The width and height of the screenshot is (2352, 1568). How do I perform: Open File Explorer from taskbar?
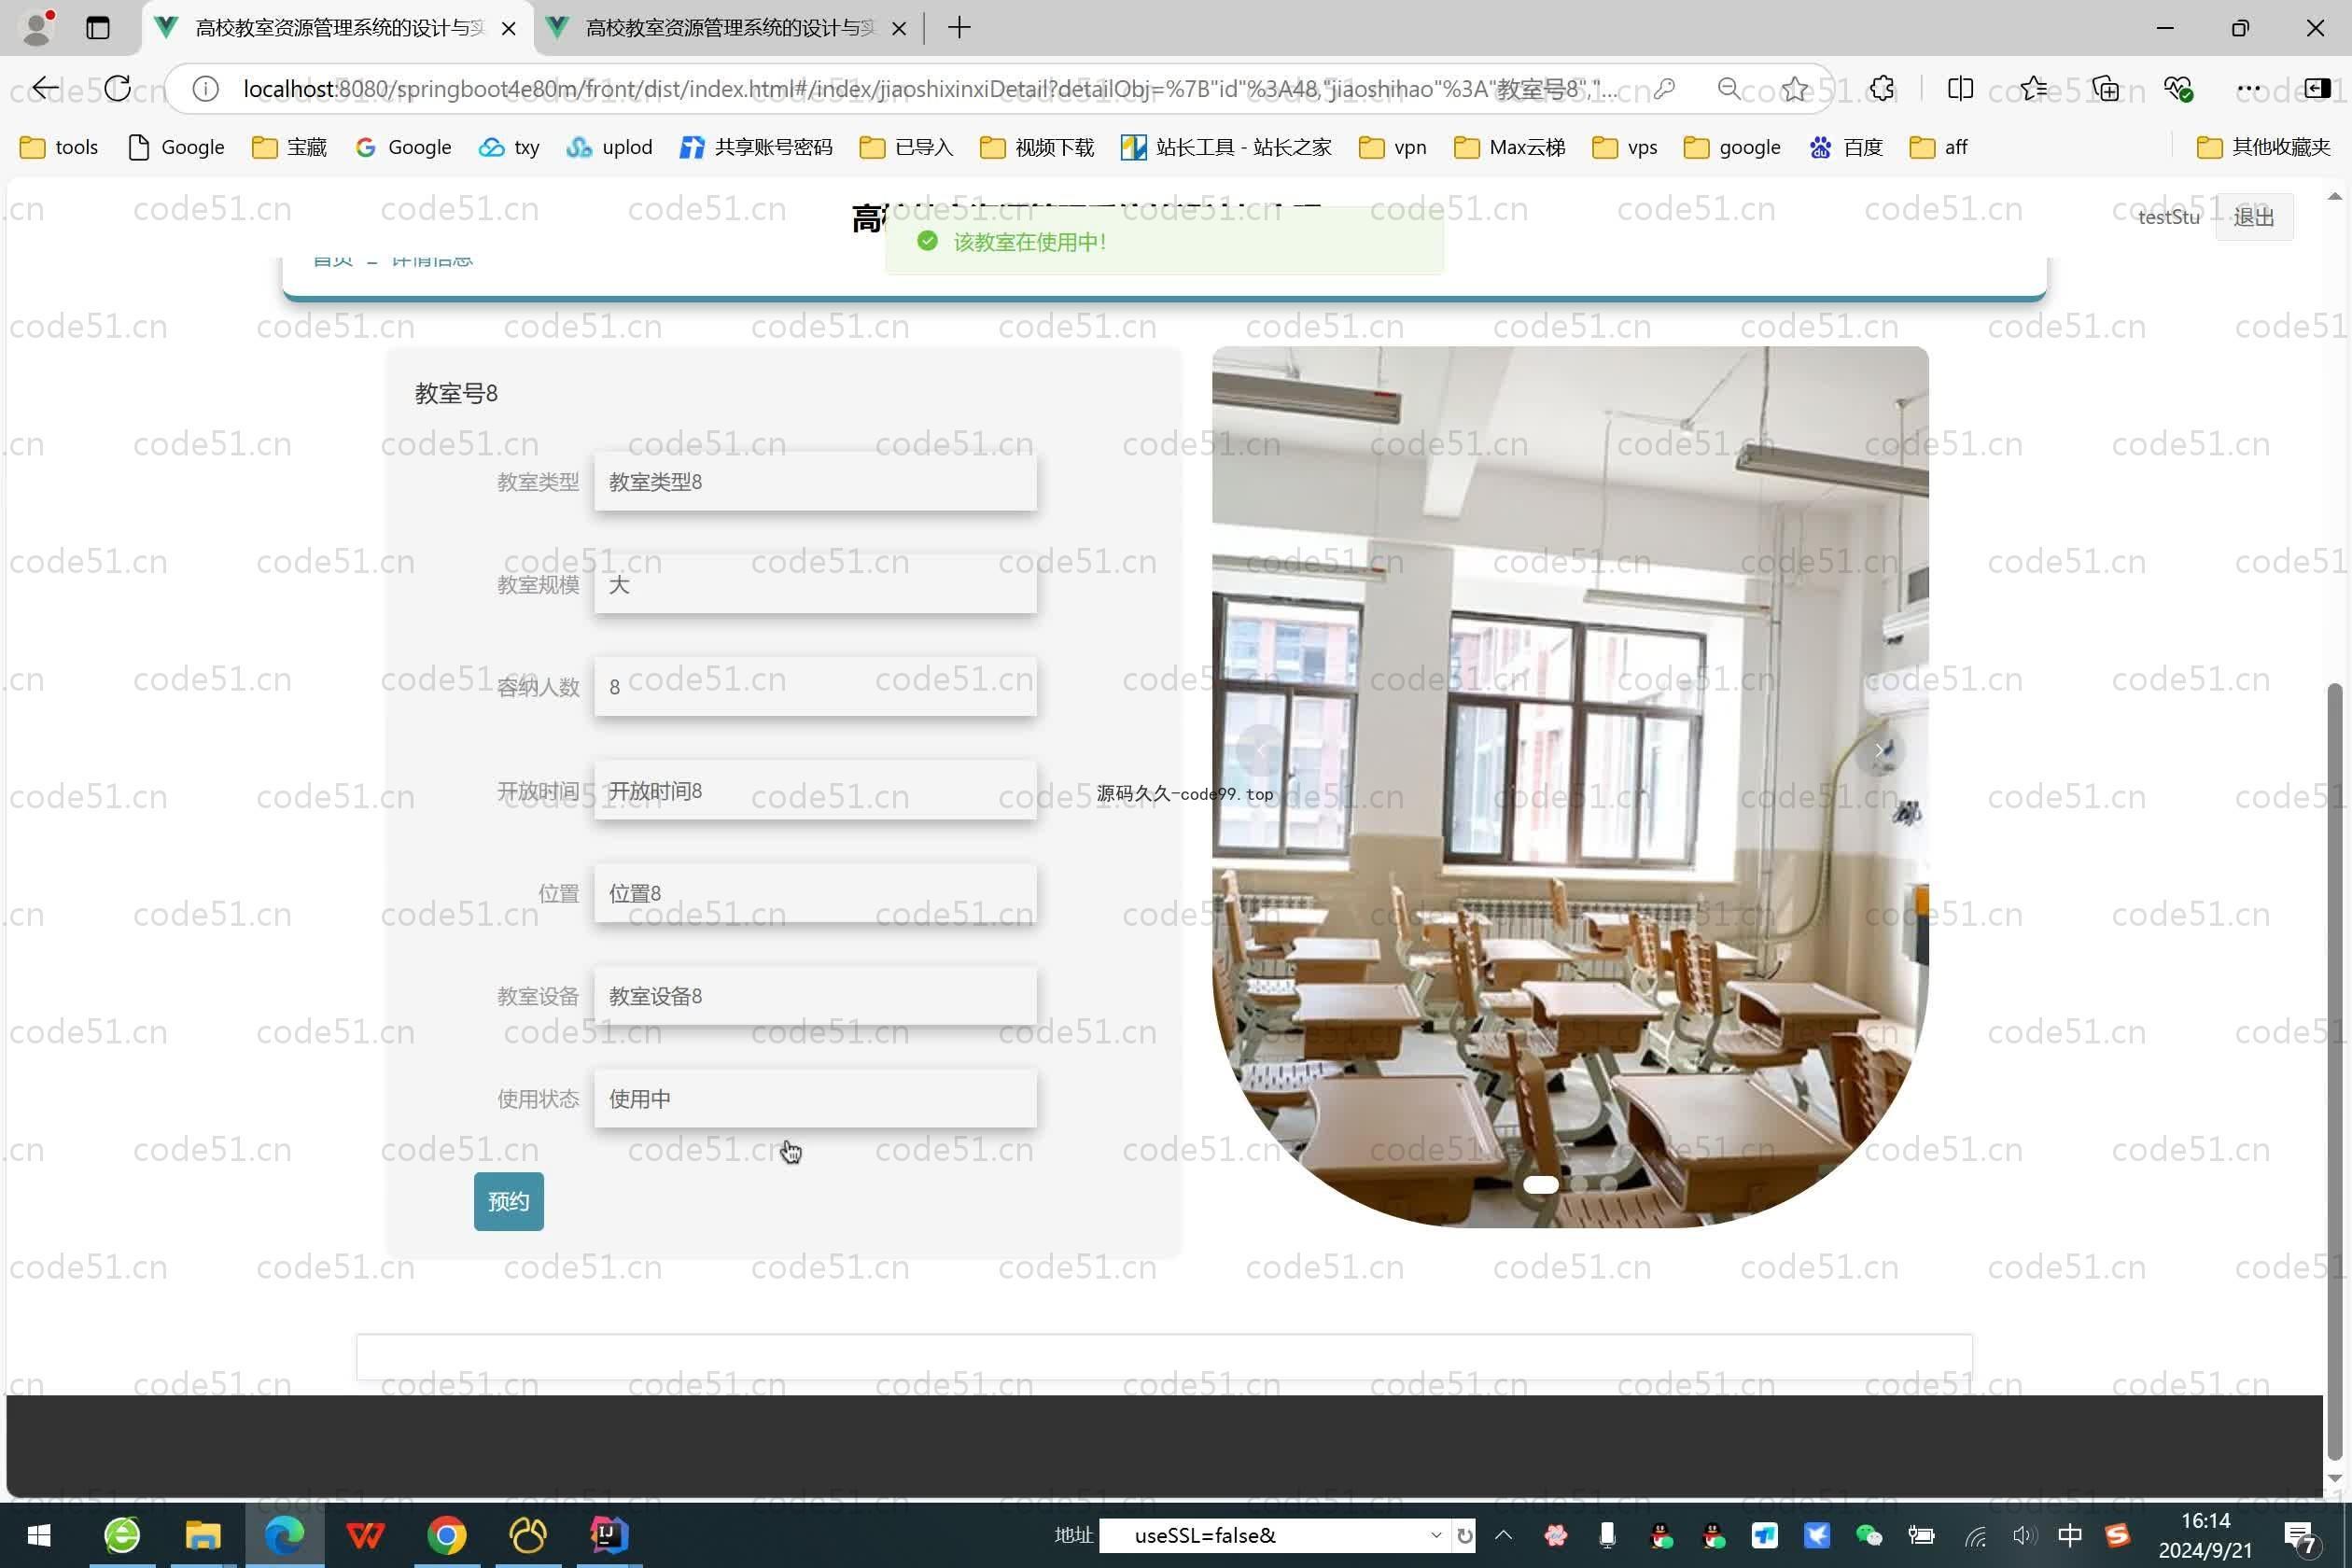(x=203, y=1535)
